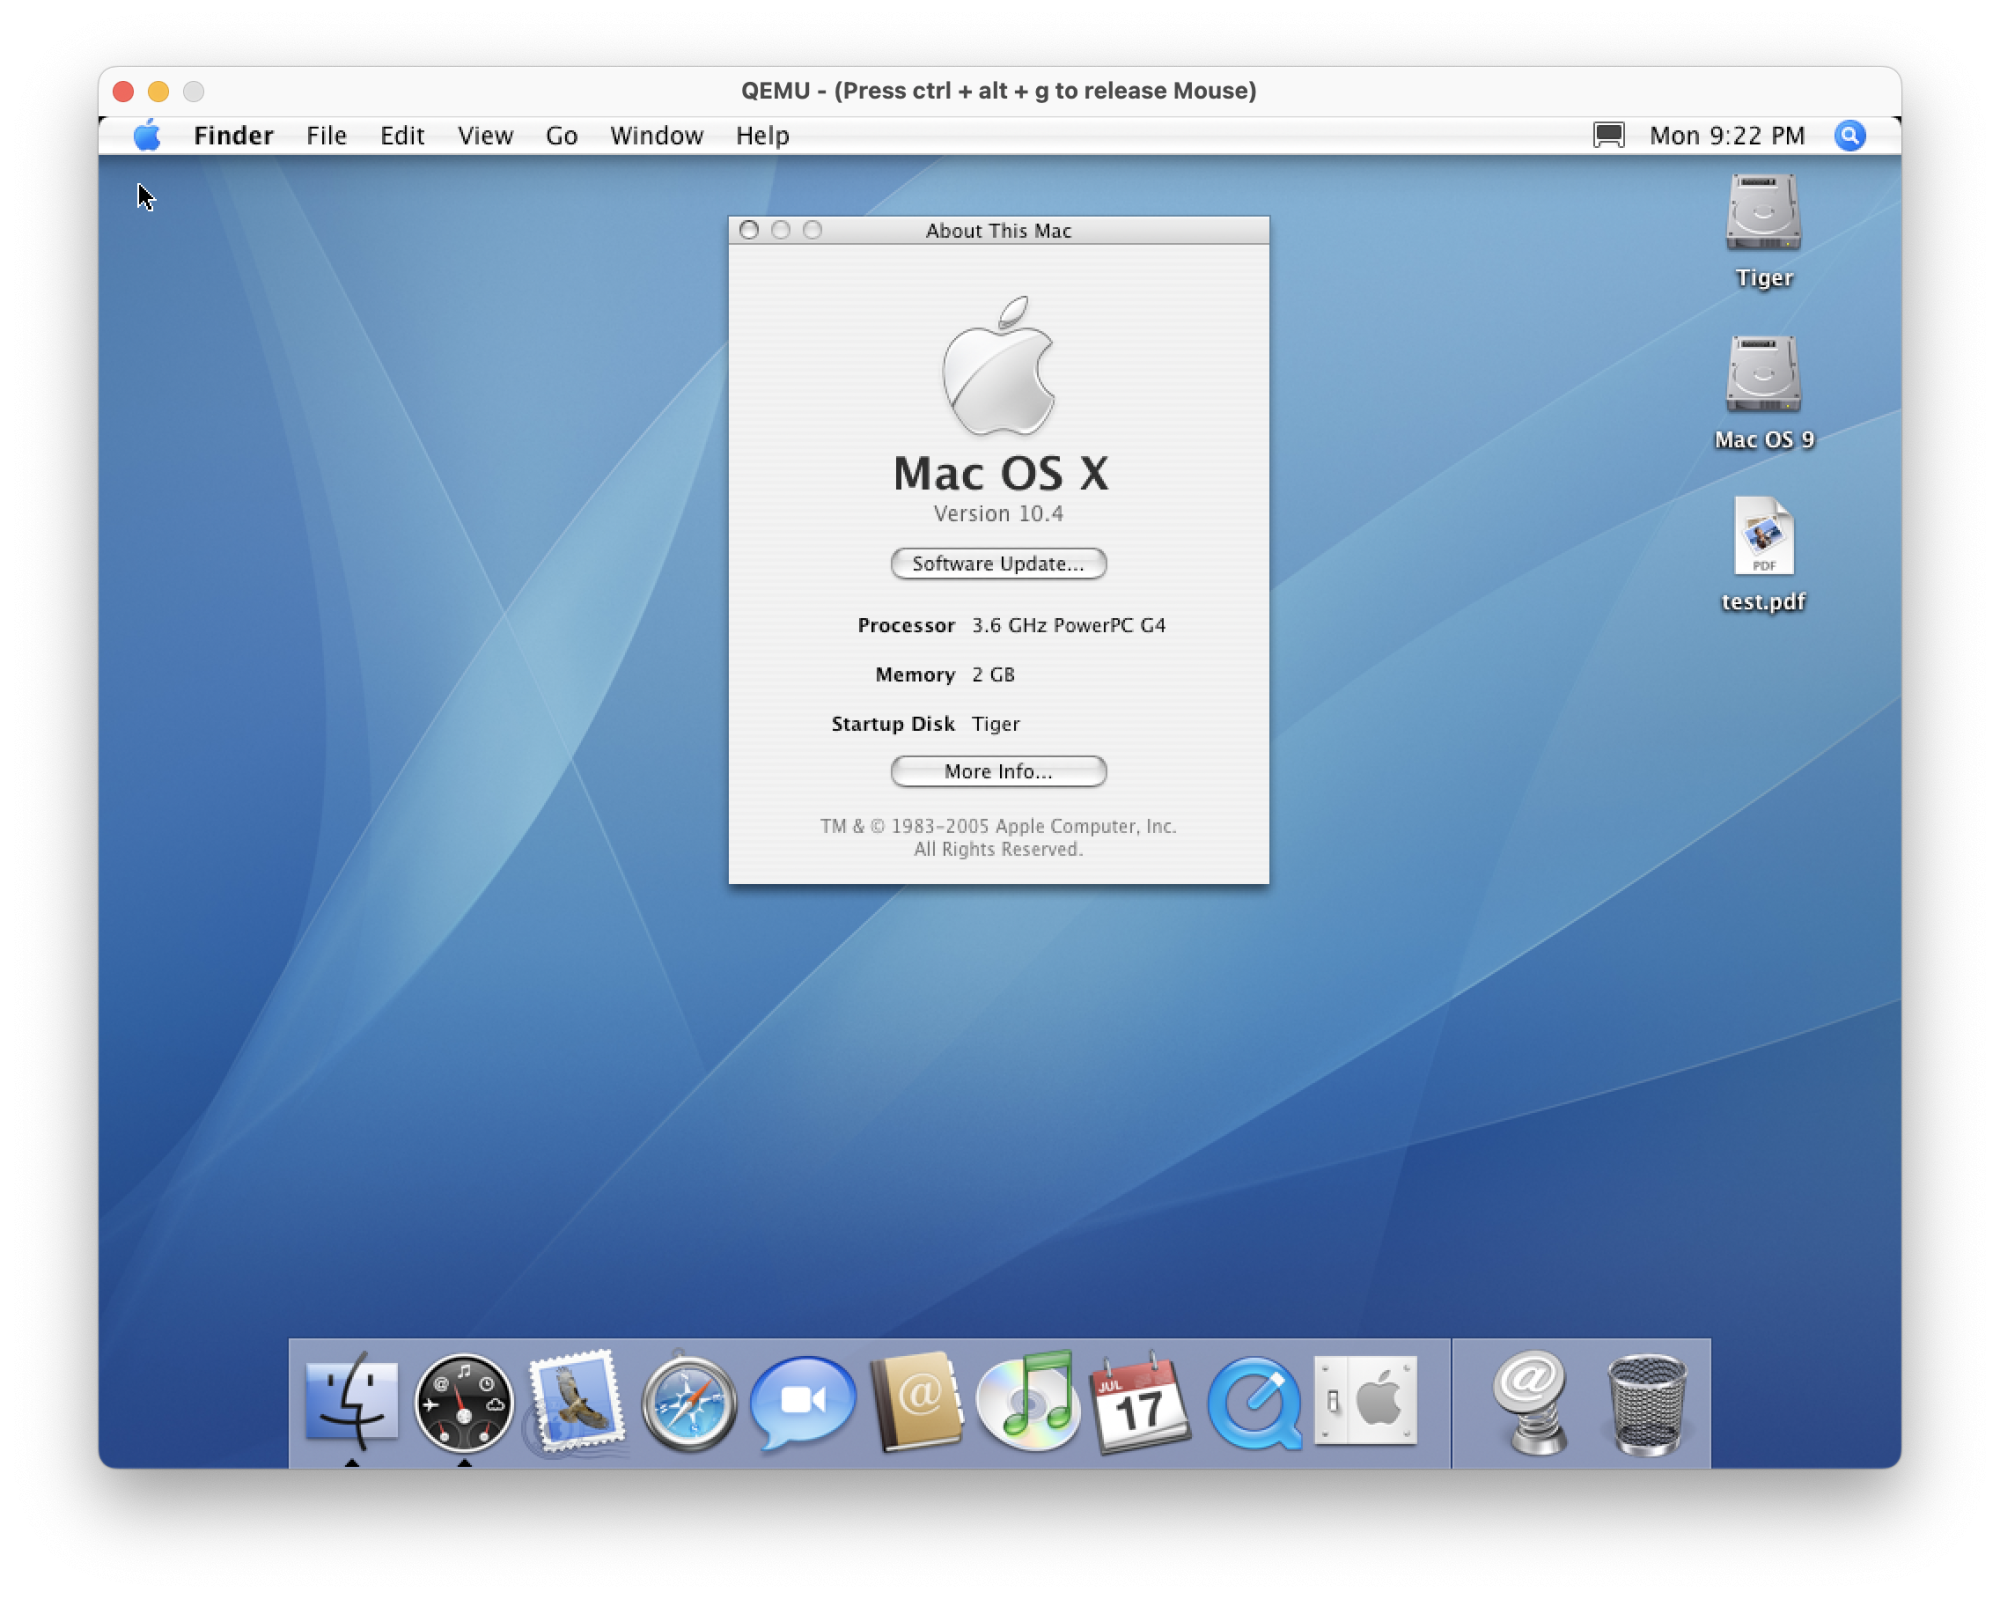
Task: Open Finder from the Dock
Action: point(351,1400)
